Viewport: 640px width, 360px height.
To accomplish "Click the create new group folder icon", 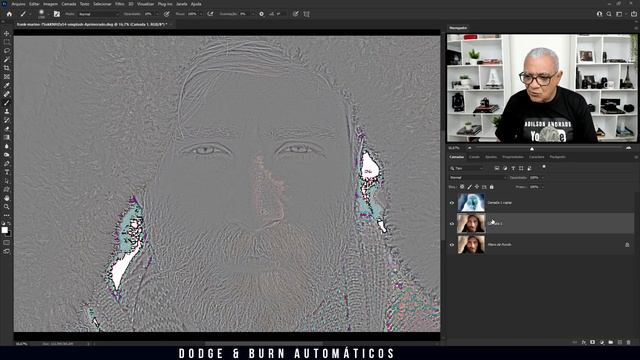I will (x=611, y=342).
